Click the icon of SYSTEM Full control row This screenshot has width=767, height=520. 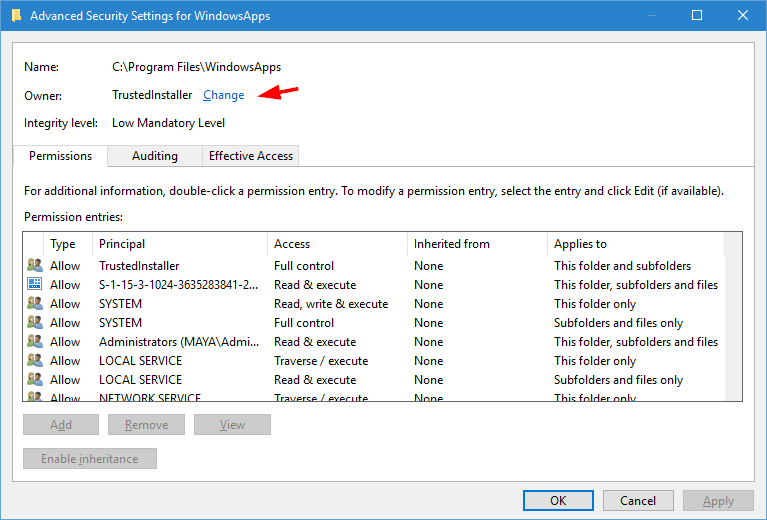pos(35,322)
